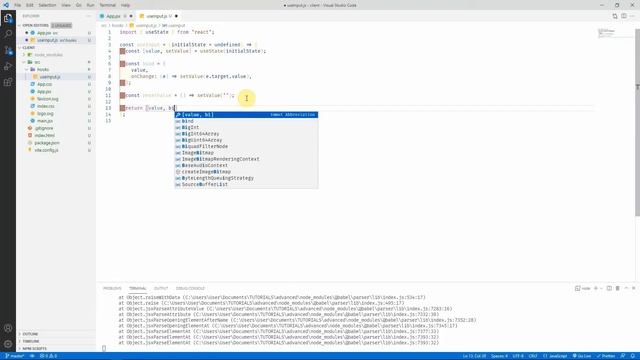Open the Run menu
Image resolution: width=640 pixels, height=360 pixels.
pyautogui.click(x=90, y=5)
